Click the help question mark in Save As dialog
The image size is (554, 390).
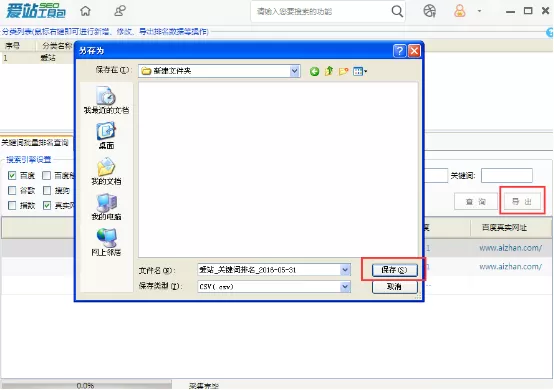(x=399, y=51)
